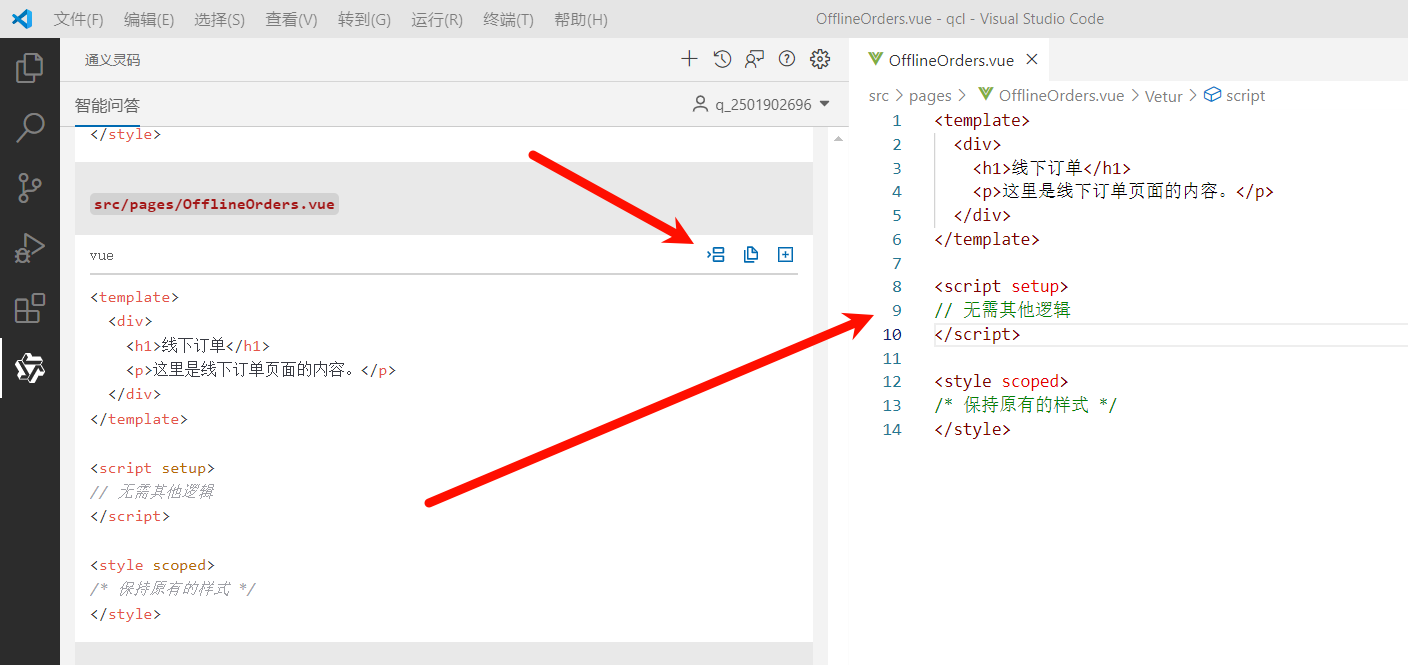Click <style scoped> line in the editor
This screenshot has width=1408, height=665.
click(x=1001, y=381)
